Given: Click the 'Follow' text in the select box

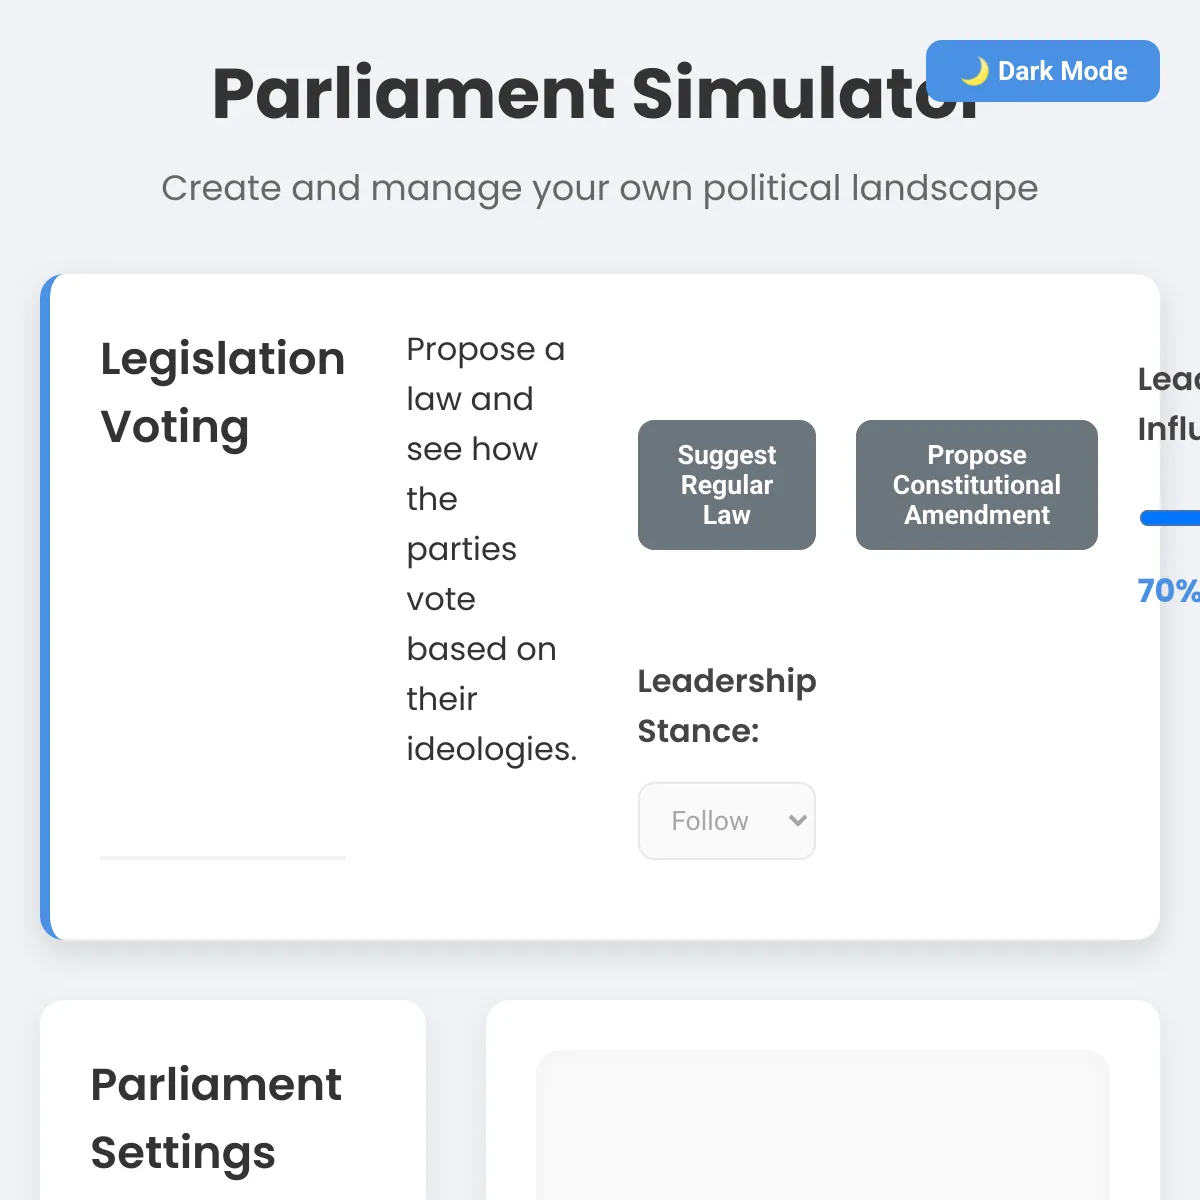Looking at the screenshot, I should click(x=710, y=821).
